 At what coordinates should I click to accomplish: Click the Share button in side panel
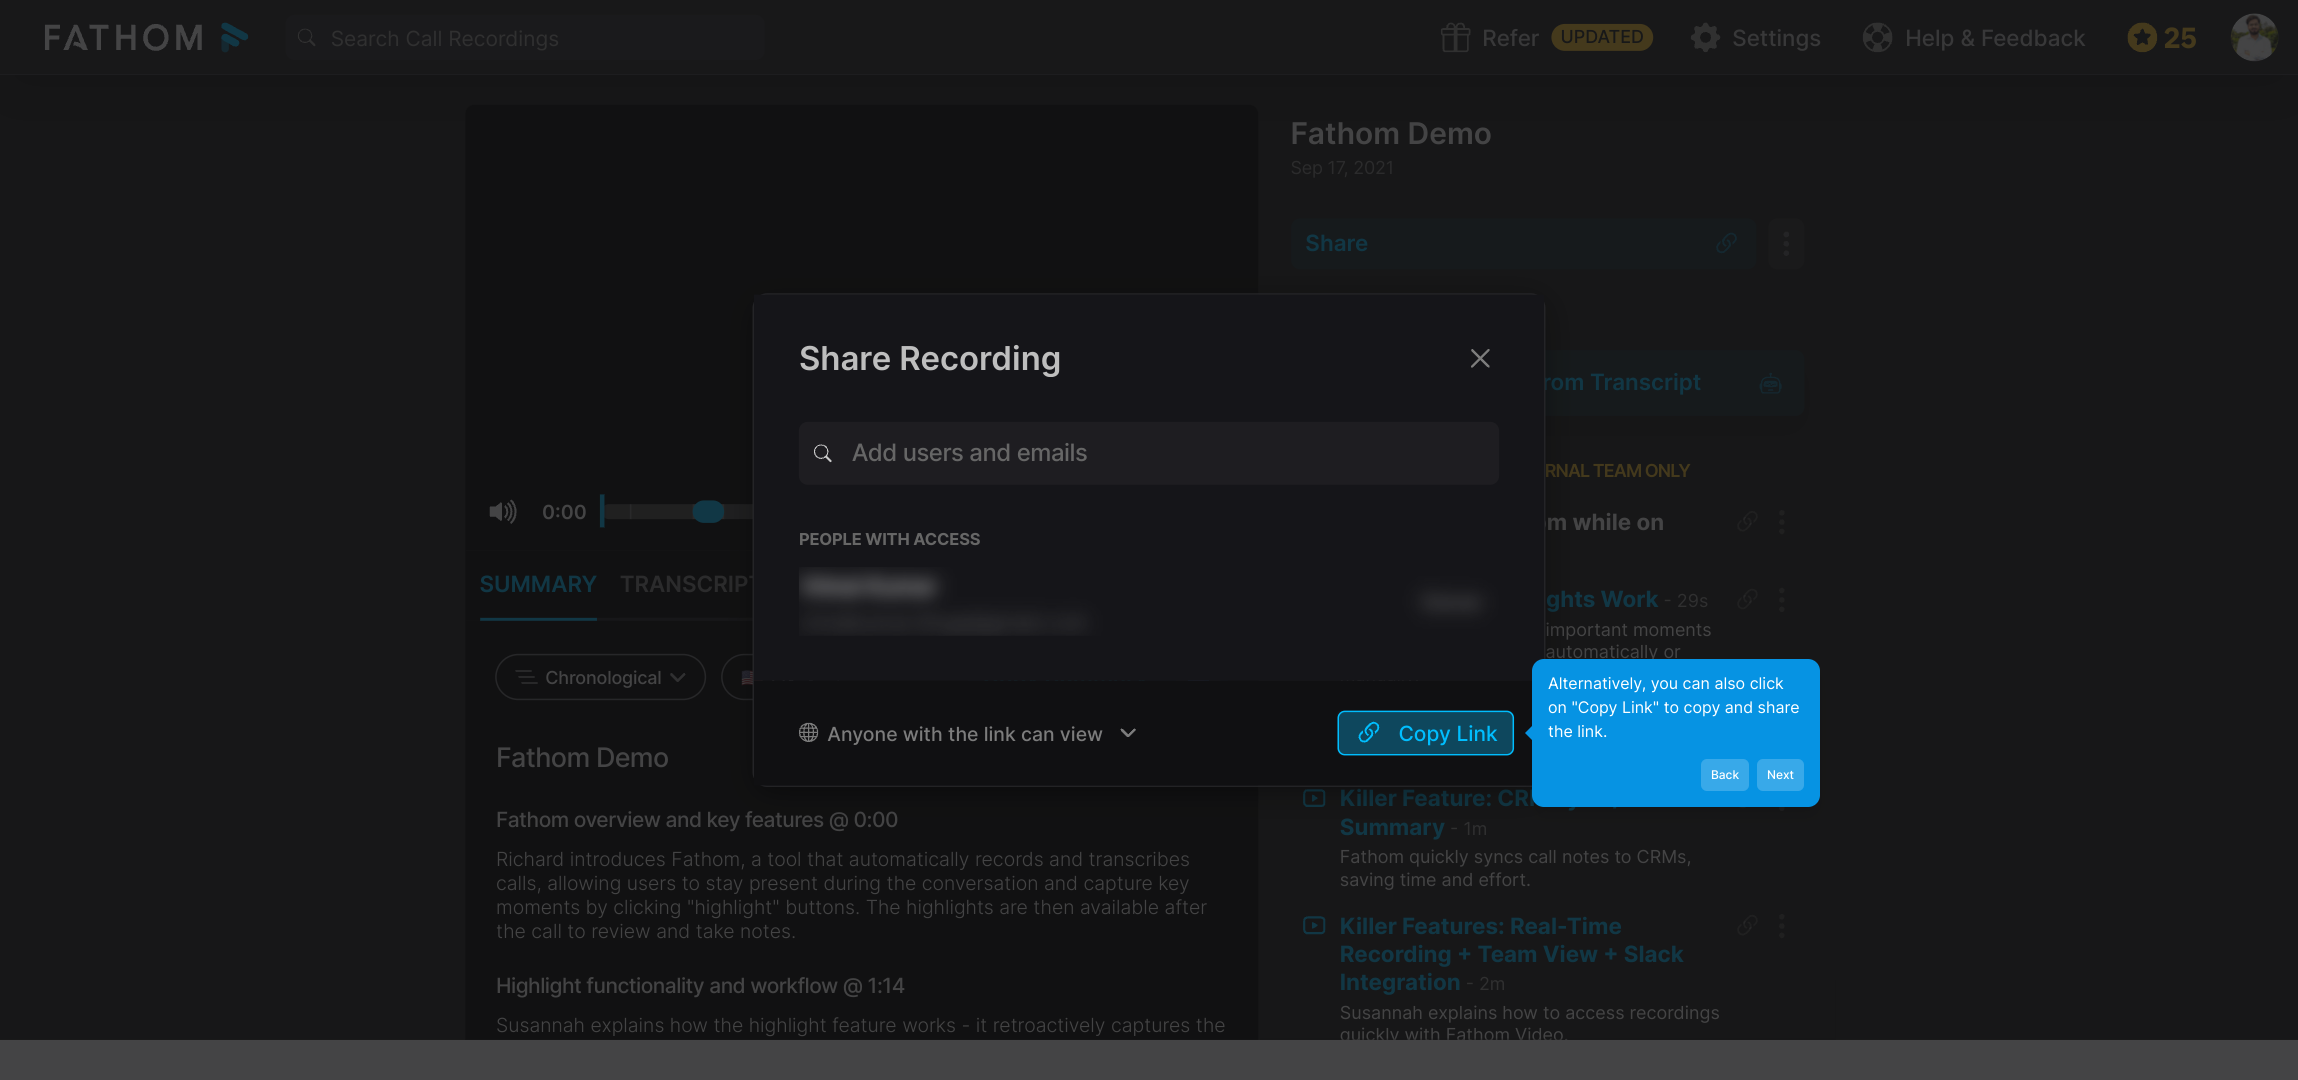click(1522, 243)
